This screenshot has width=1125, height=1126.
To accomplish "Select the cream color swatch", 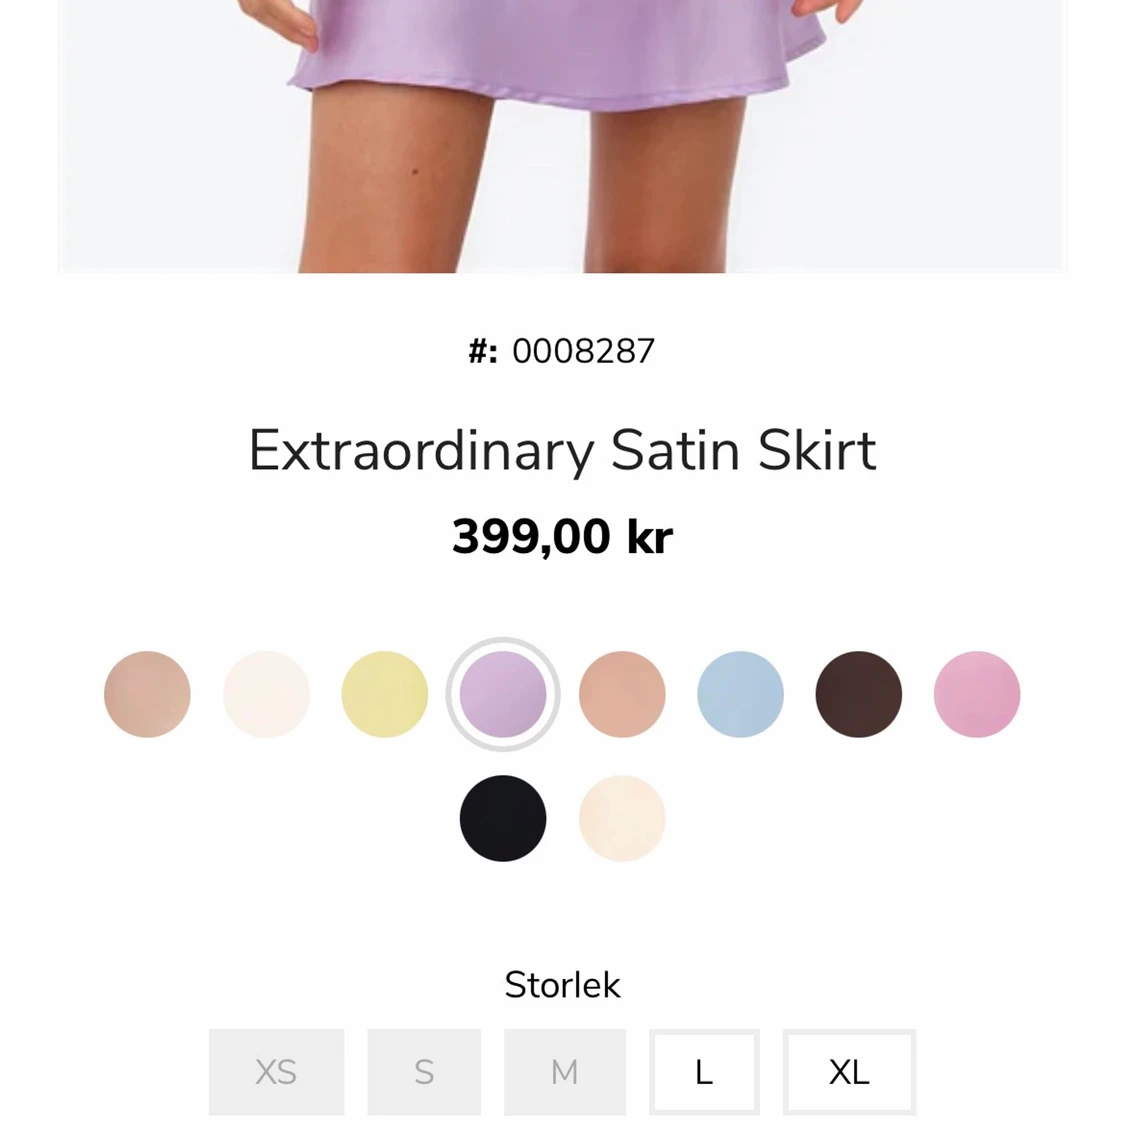I will pos(622,819).
